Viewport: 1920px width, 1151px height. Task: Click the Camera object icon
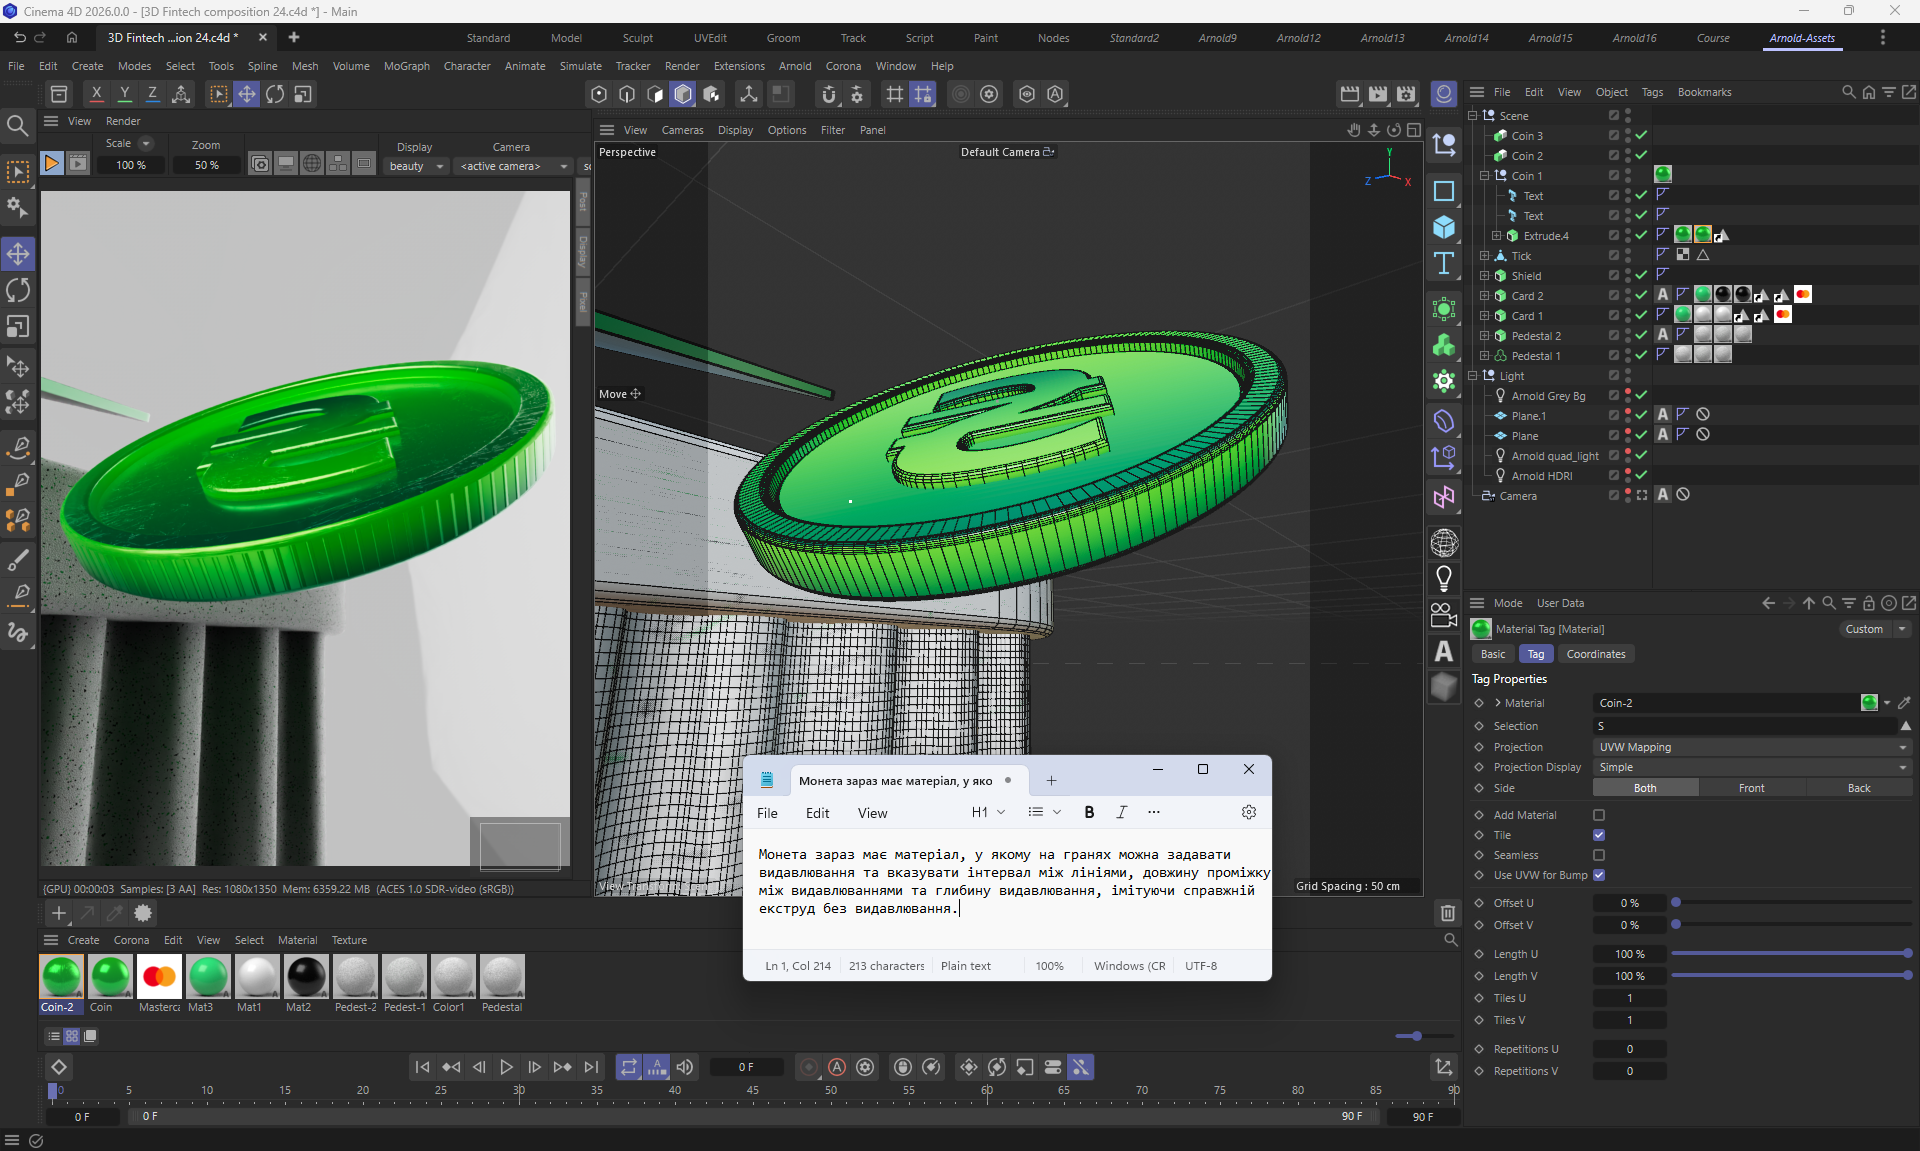click(1443, 615)
